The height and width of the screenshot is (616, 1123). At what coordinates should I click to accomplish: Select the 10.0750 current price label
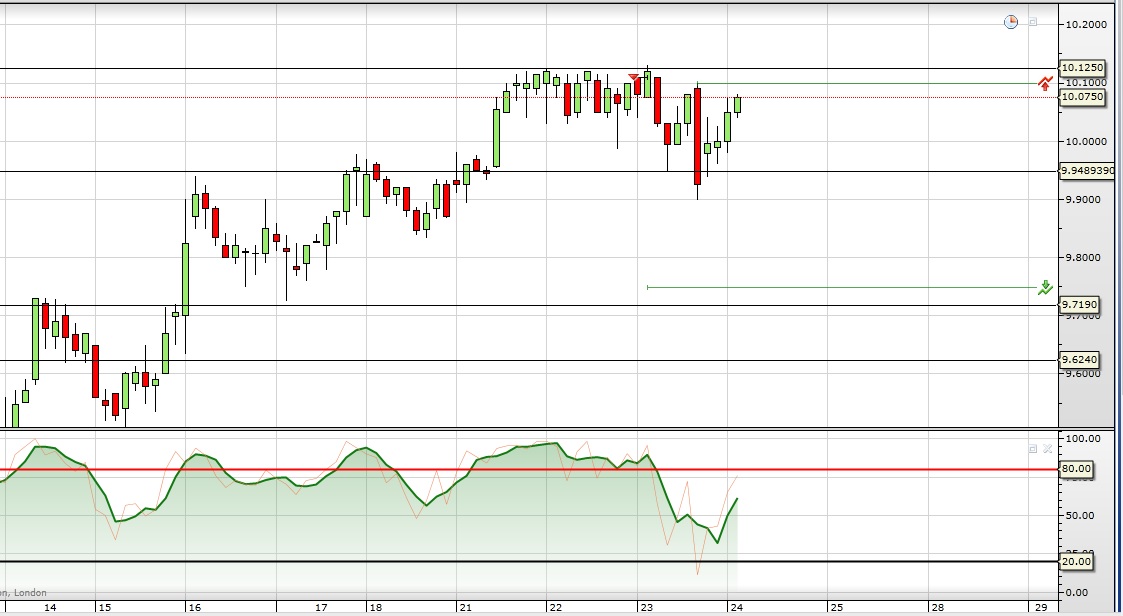tap(1081, 97)
